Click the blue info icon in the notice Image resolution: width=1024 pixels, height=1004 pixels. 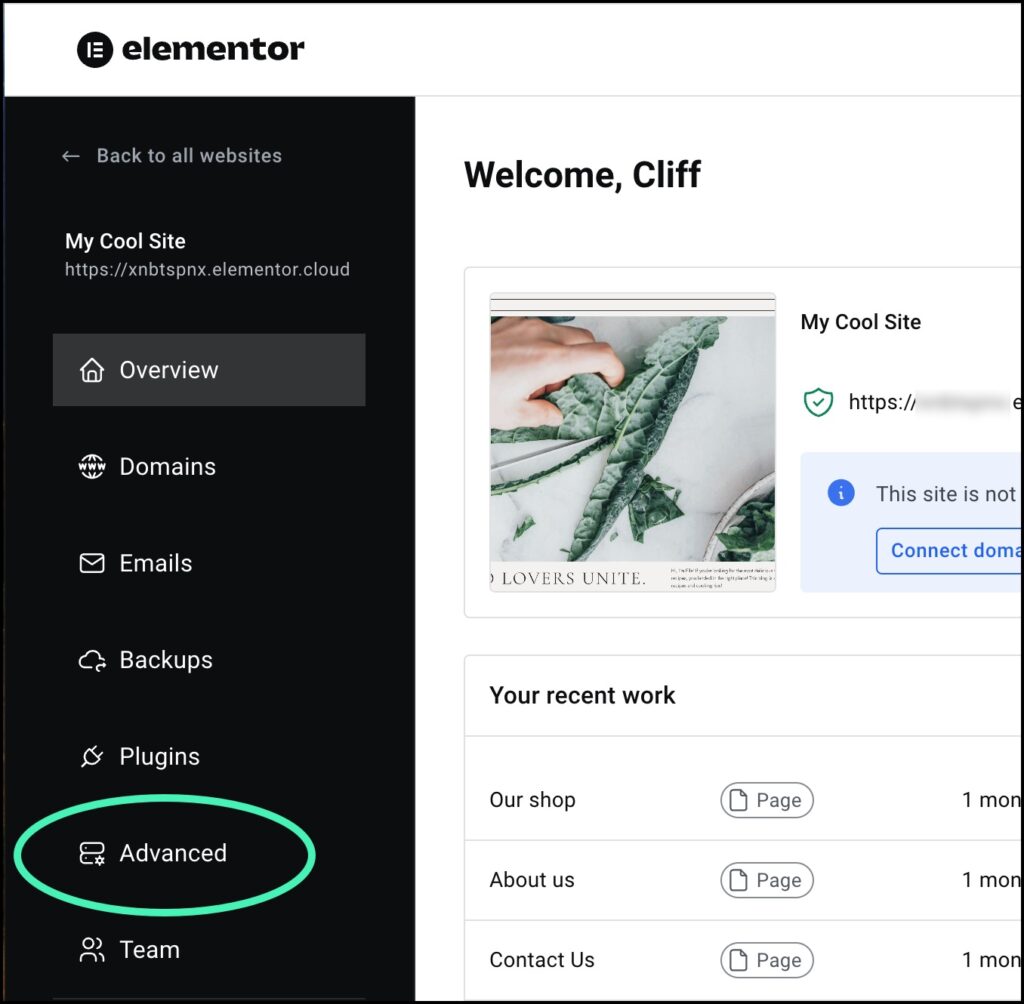(843, 493)
